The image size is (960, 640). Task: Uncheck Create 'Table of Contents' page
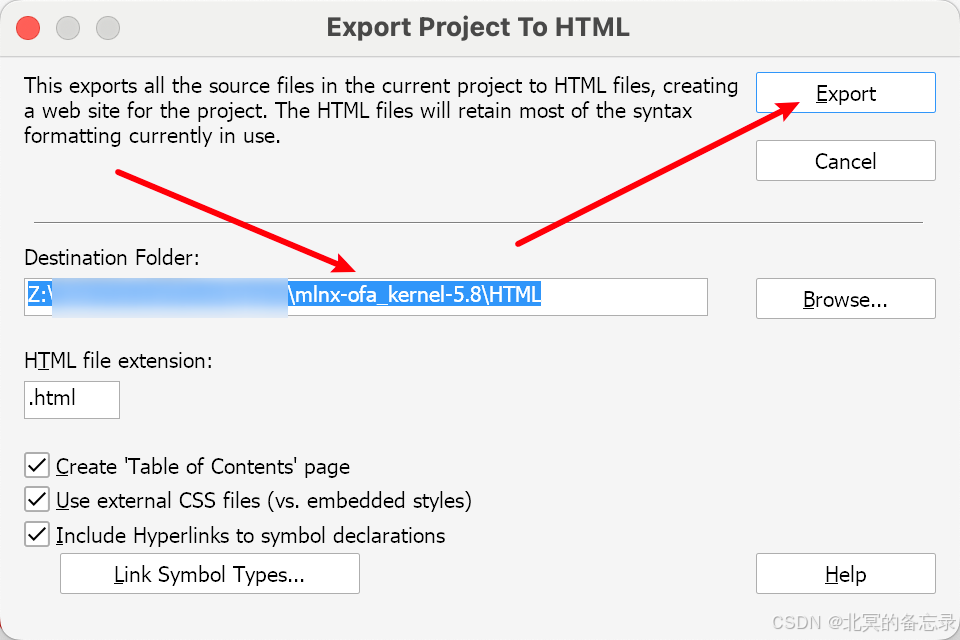pyautogui.click(x=37, y=465)
